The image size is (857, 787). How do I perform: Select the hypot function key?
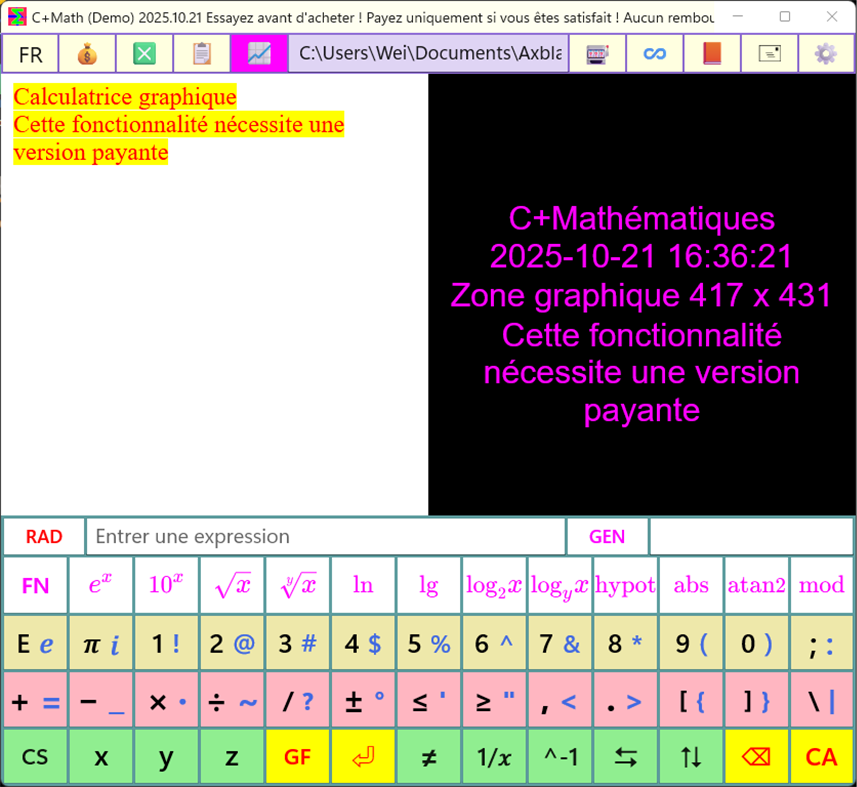tap(625, 586)
